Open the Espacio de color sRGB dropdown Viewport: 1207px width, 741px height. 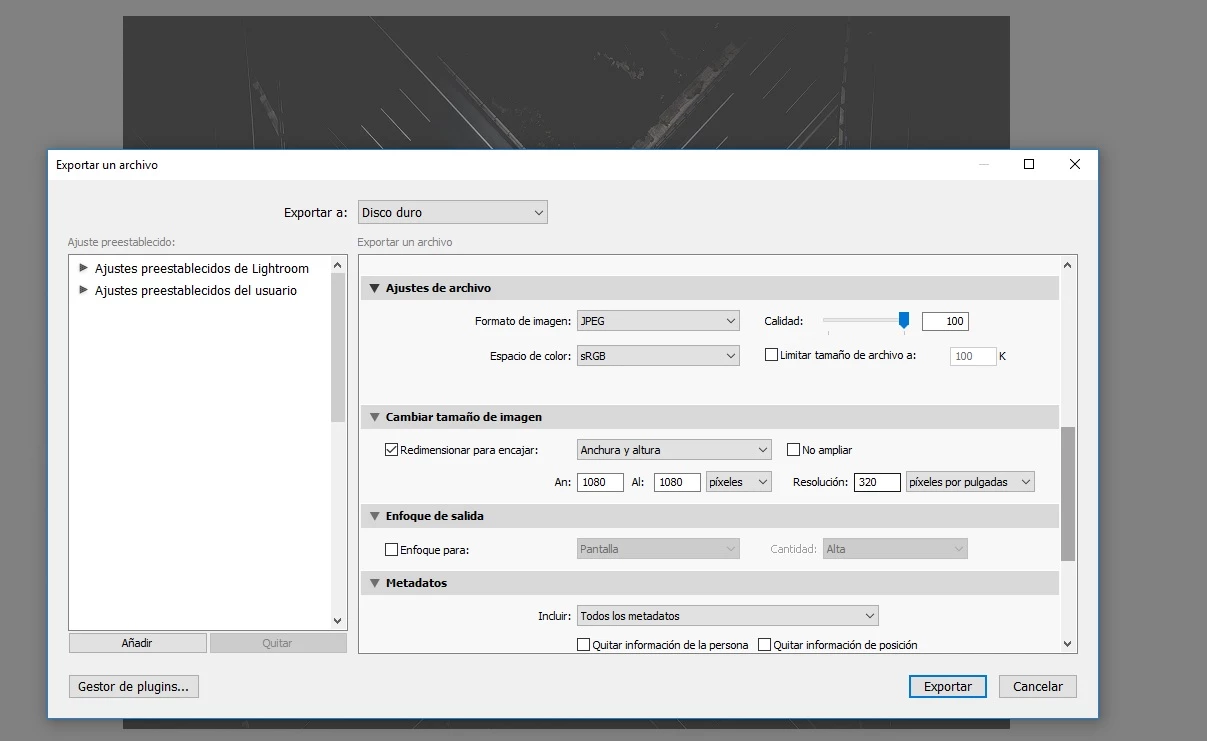point(658,355)
